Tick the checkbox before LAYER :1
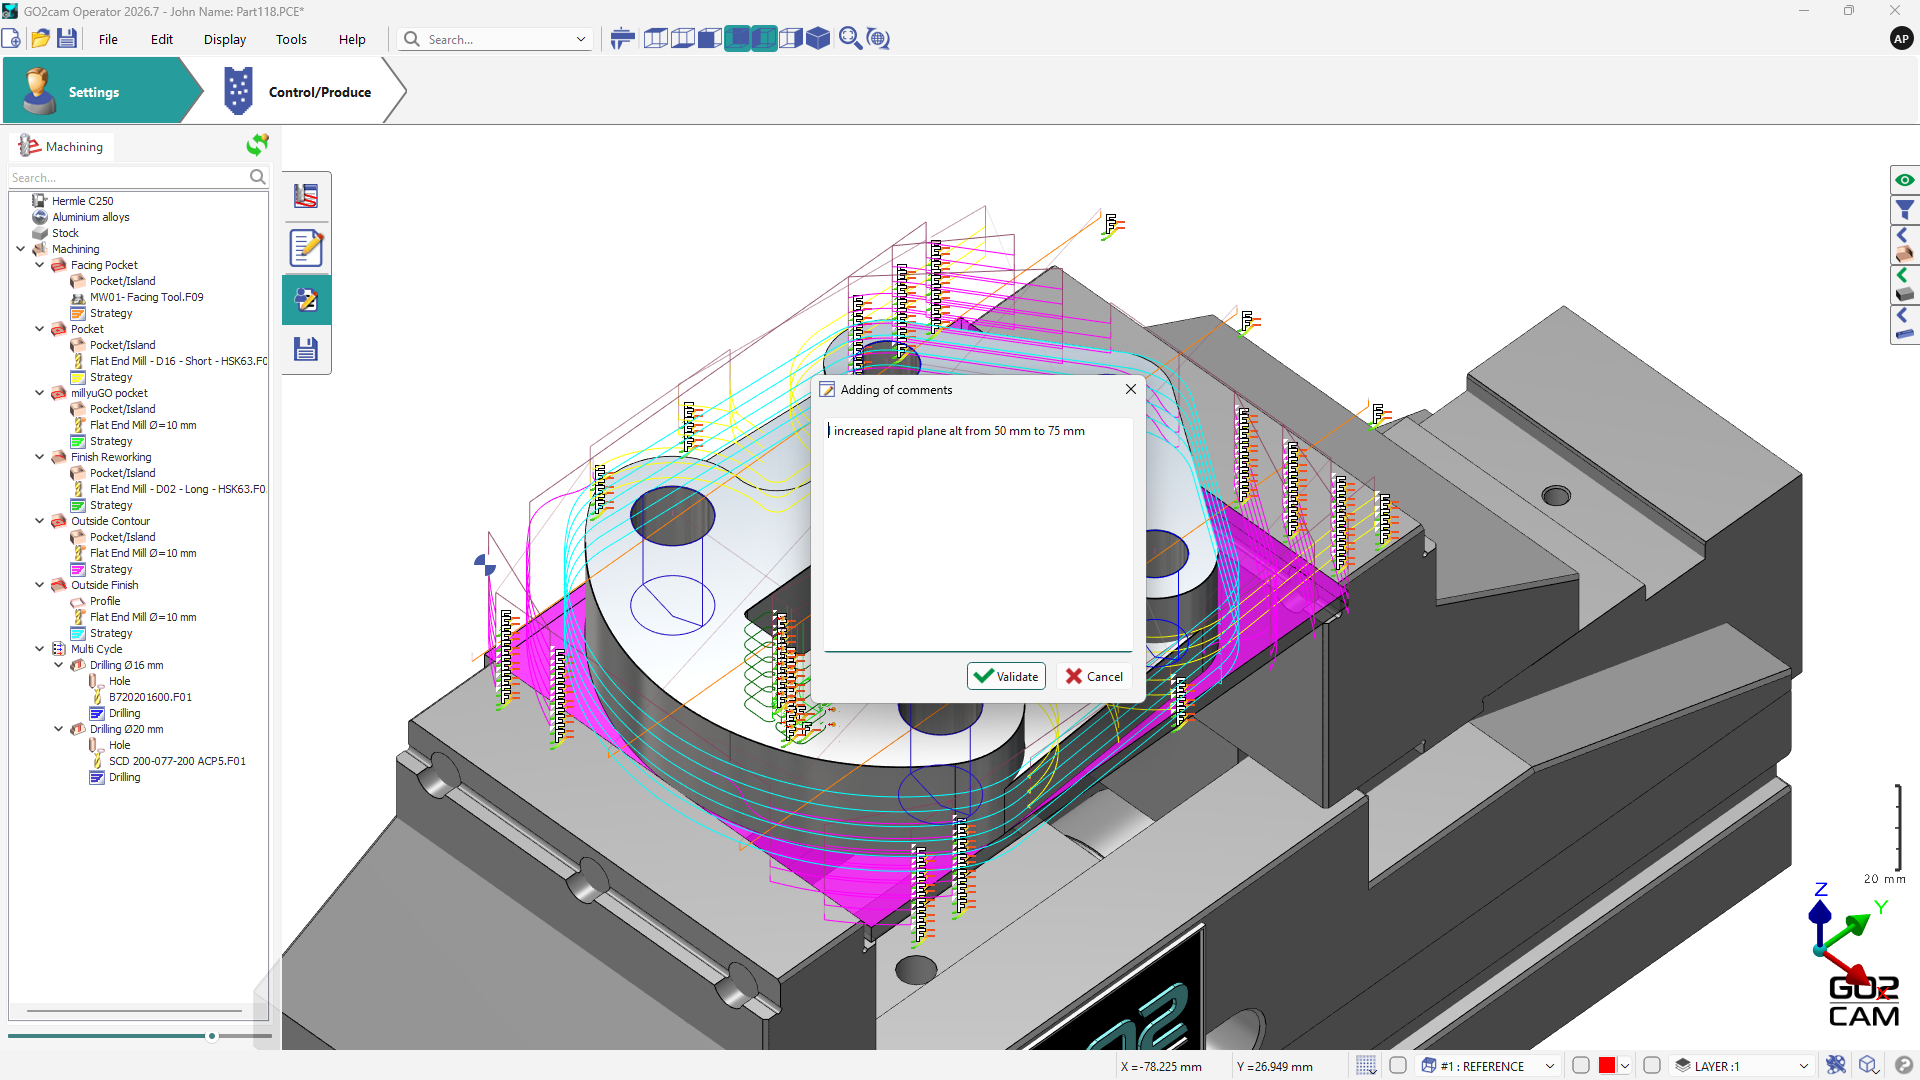Viewport: 1920px width, 1080px height. 1652,1066
